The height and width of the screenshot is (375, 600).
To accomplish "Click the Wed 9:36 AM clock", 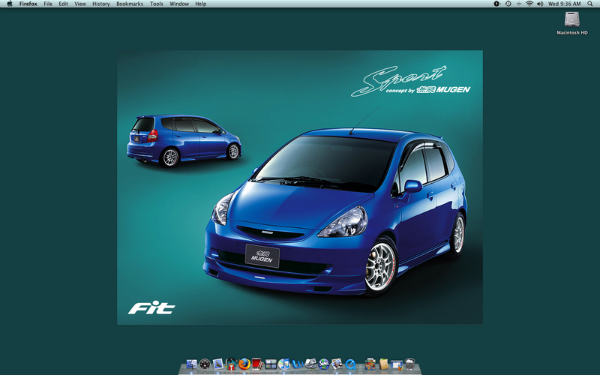I will (x=564, y=4).
